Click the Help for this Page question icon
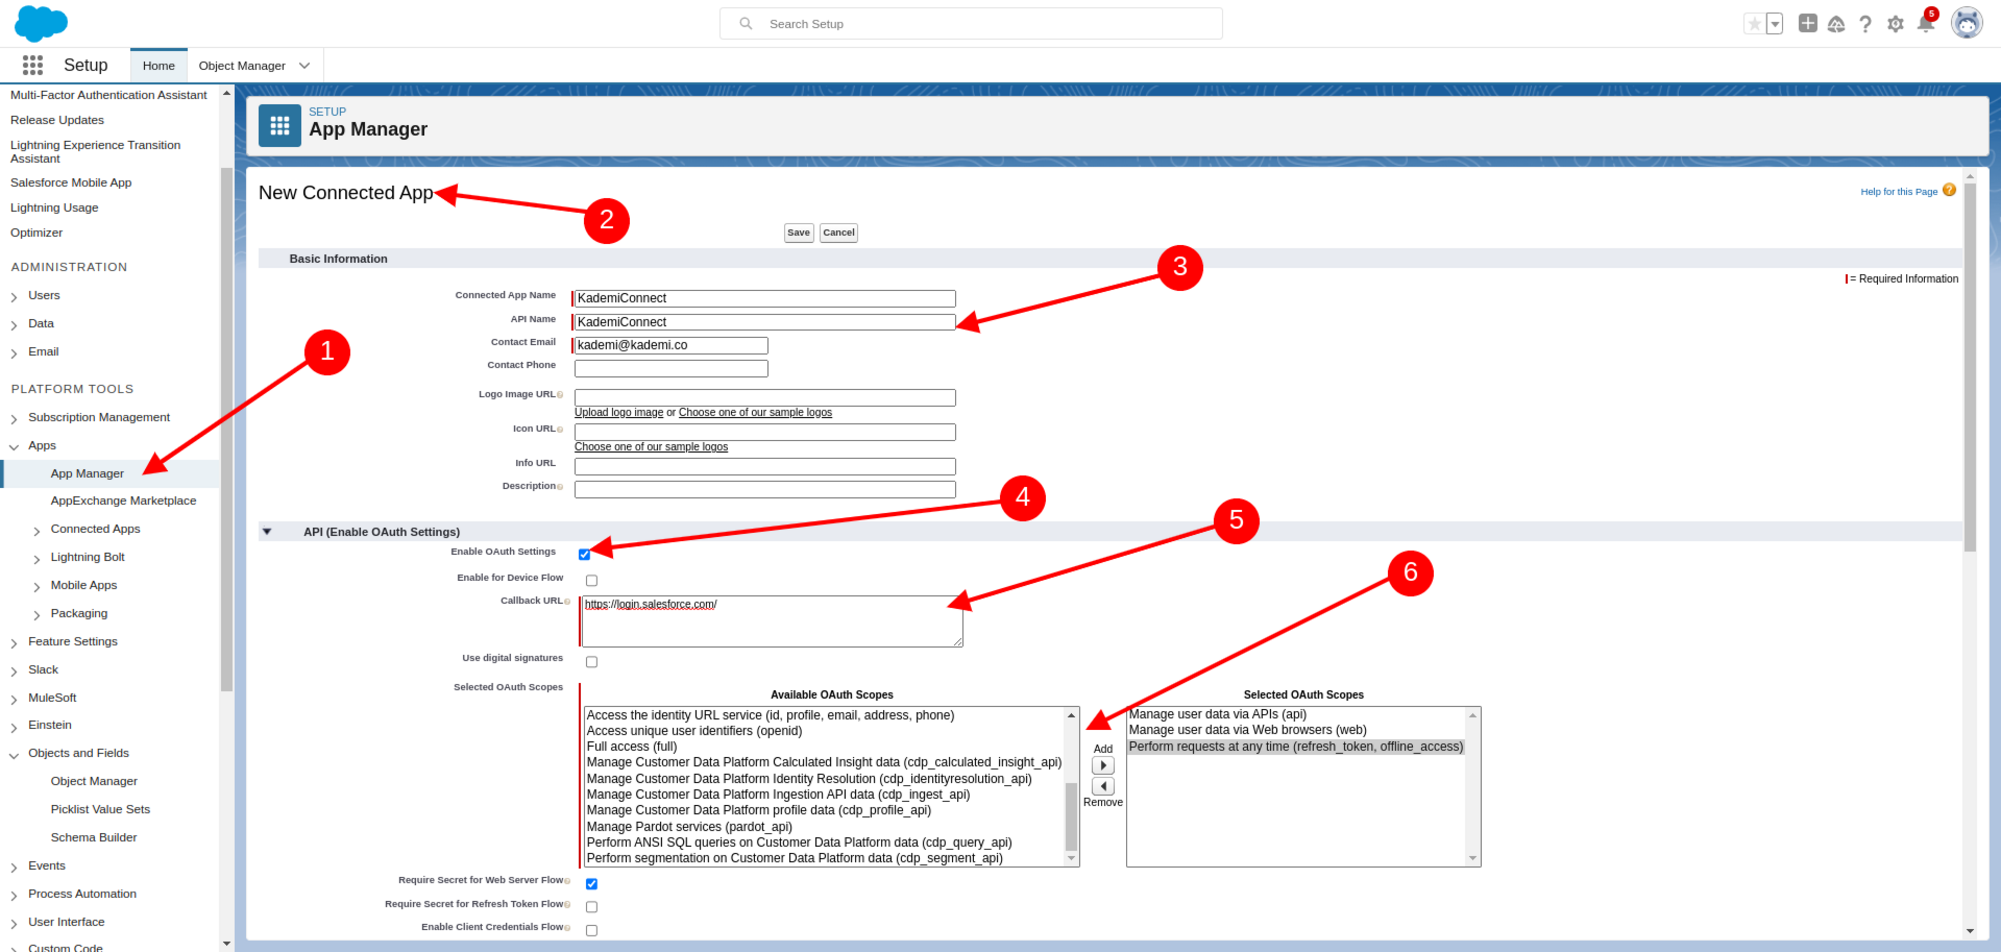This screenshot has height=952, width=2001. 1949,190
